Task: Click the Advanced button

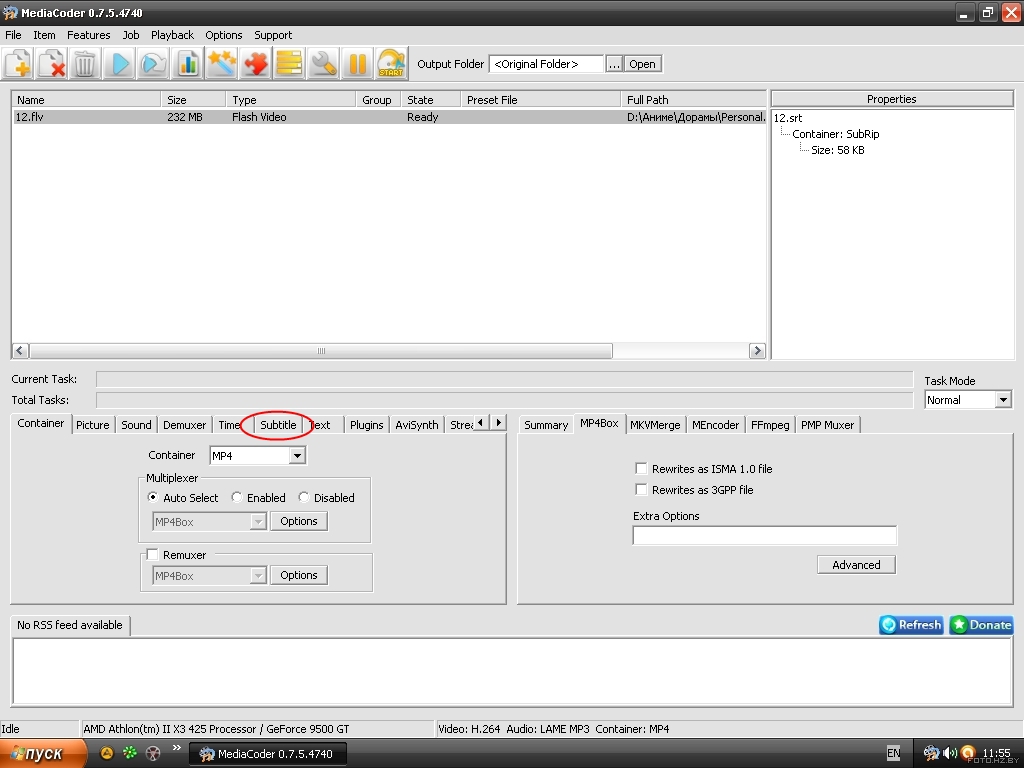Action: (856, 565)
